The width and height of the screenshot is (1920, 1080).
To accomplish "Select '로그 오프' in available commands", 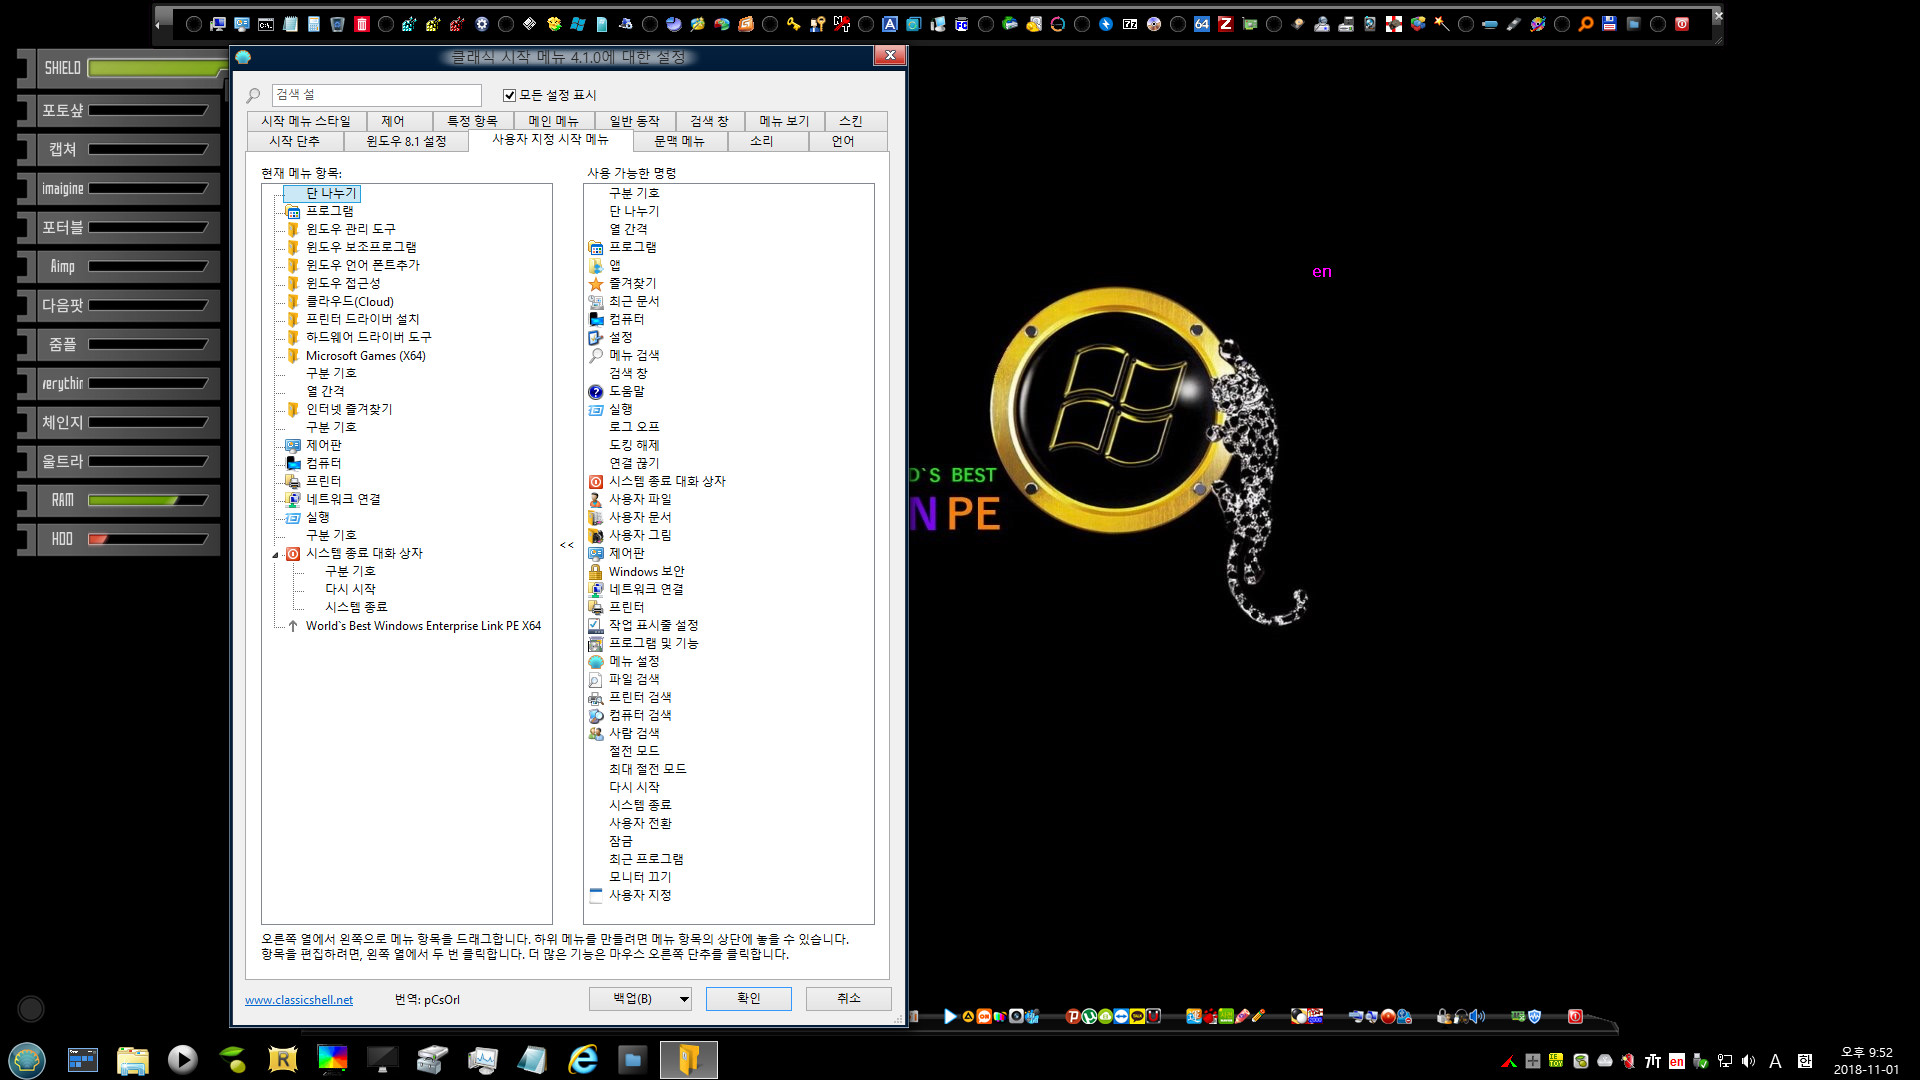I will tap(634, 428).
